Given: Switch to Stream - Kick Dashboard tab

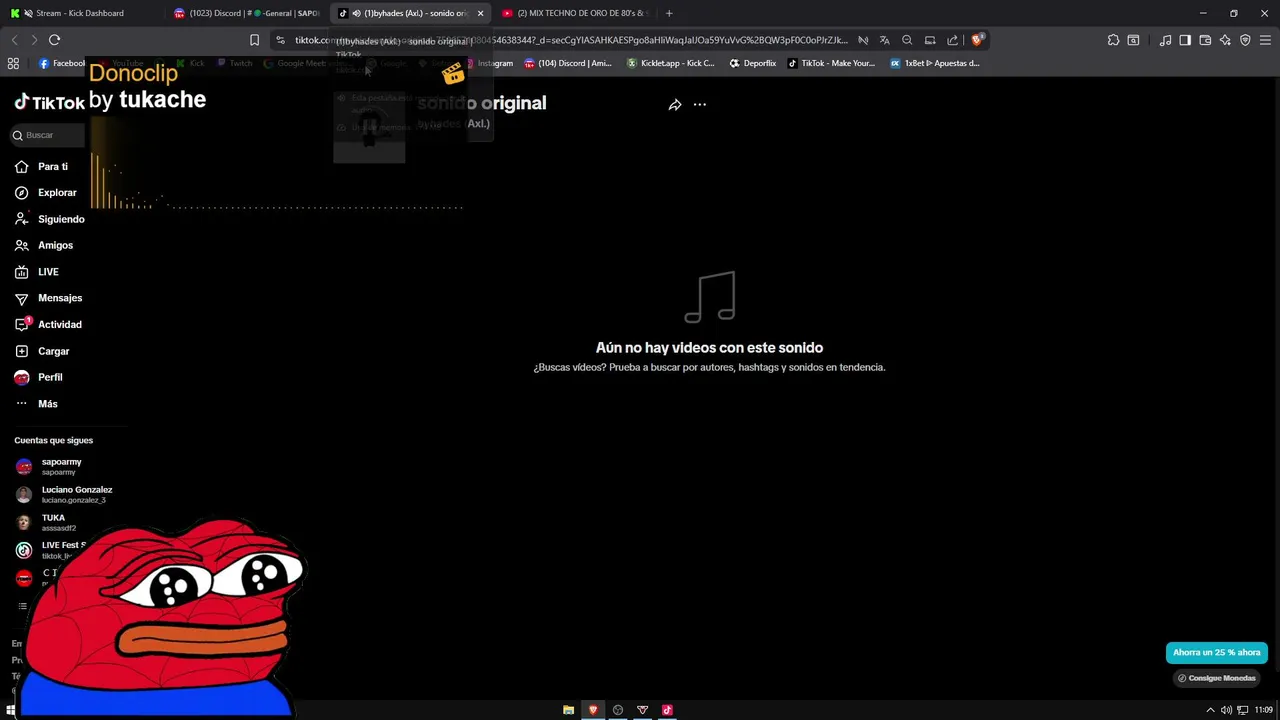Looking at the screenshot, I should 80,13.
